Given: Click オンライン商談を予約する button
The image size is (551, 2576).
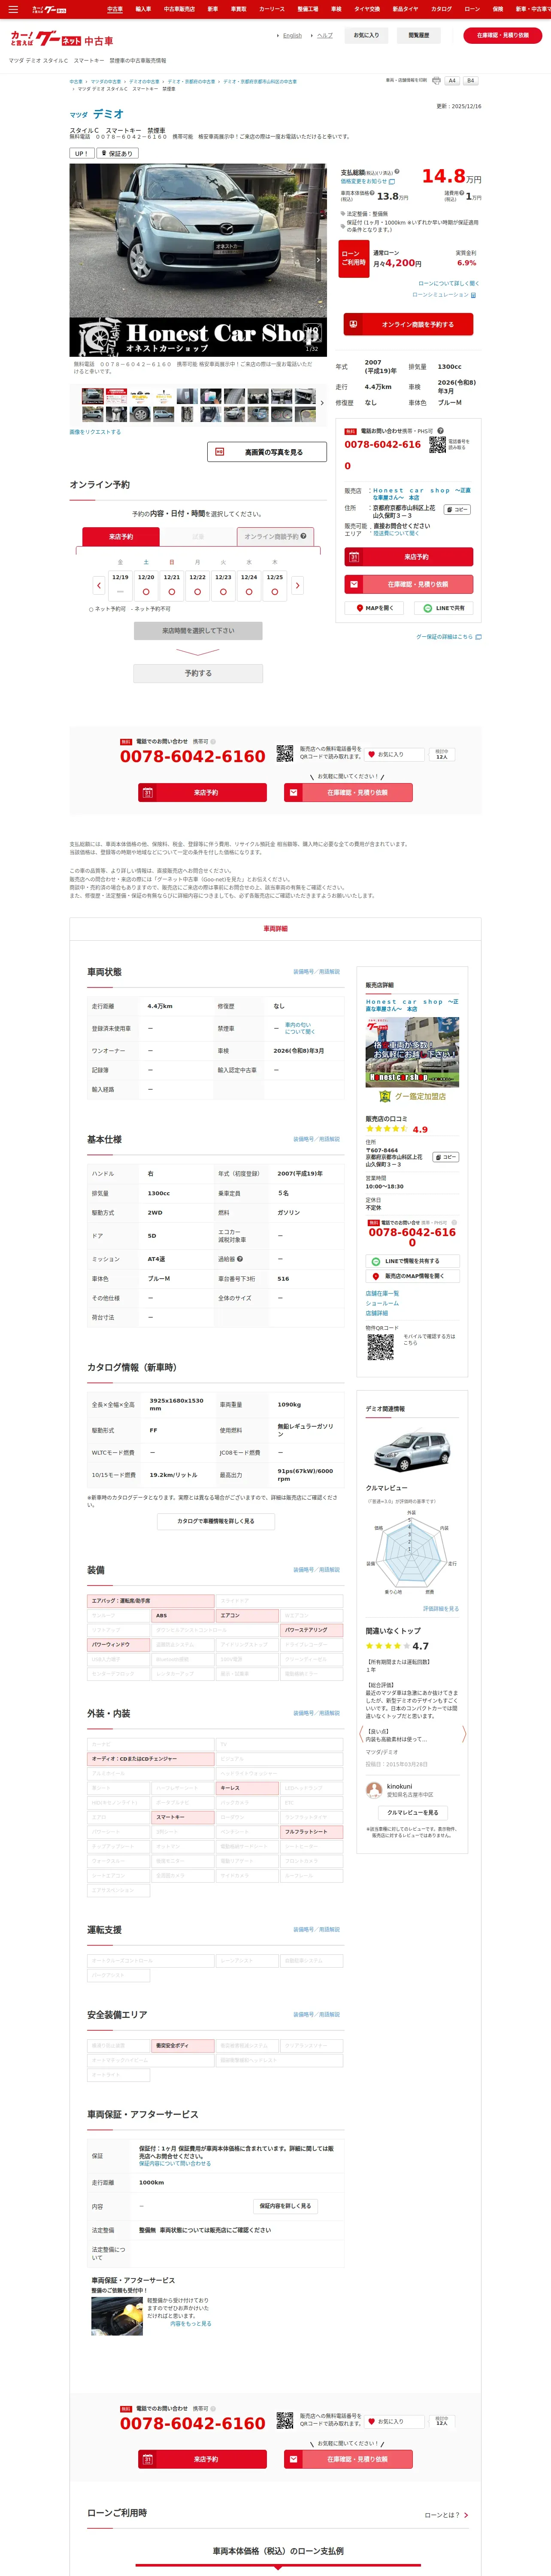Looking at the screenshot, I should pyautogui.click(x=408, y=324).
